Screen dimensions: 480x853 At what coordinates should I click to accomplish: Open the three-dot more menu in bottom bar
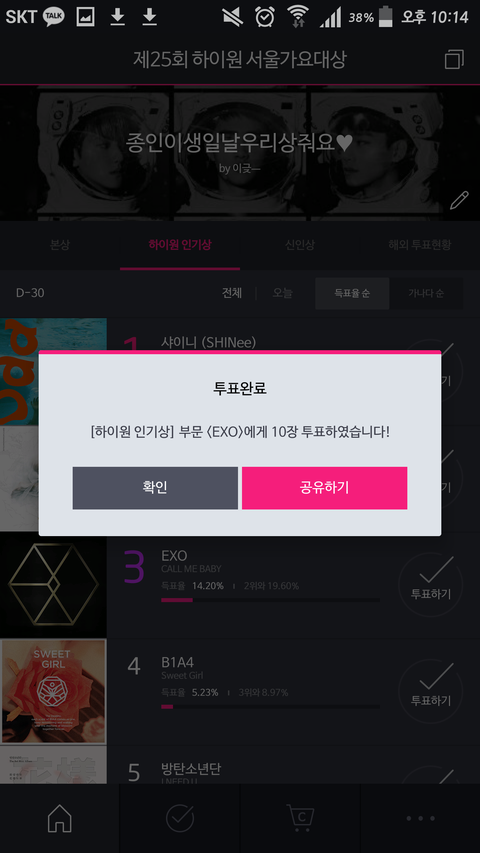420,818
